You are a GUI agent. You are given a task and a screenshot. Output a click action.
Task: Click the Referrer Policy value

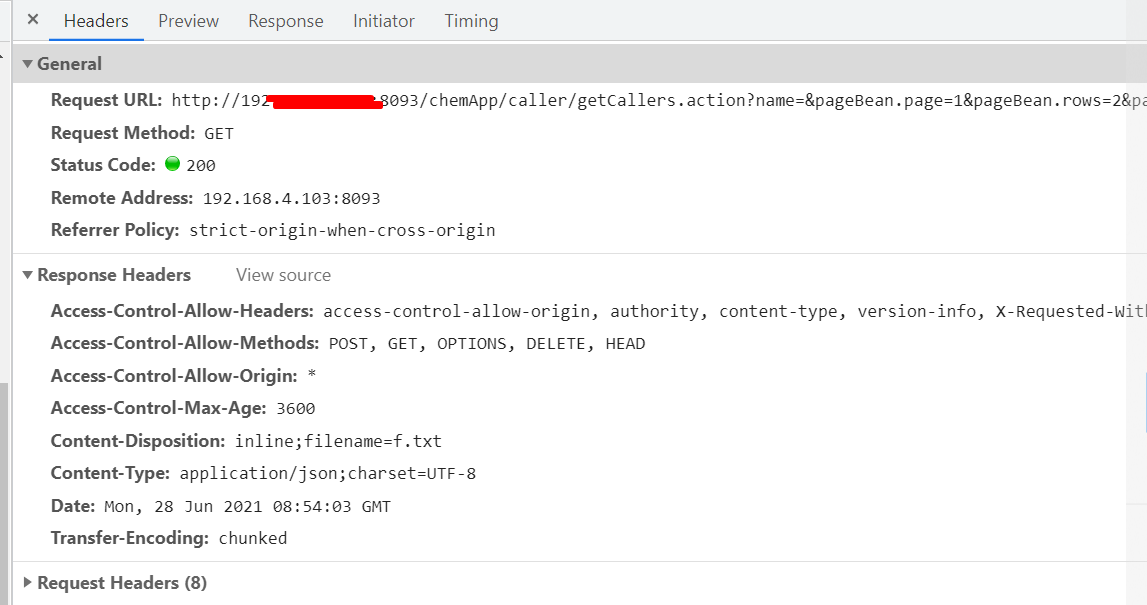[342, 230]
